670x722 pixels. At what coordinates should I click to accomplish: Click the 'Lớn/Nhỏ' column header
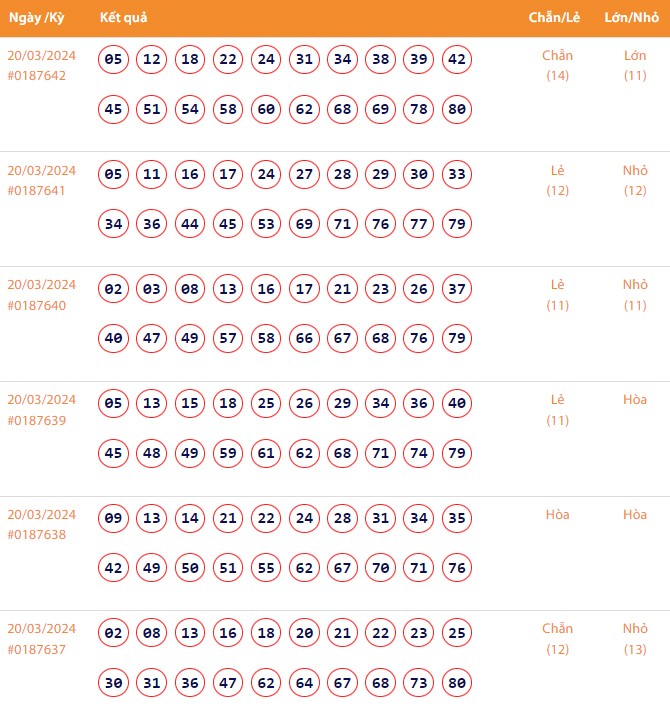point(635,18)
